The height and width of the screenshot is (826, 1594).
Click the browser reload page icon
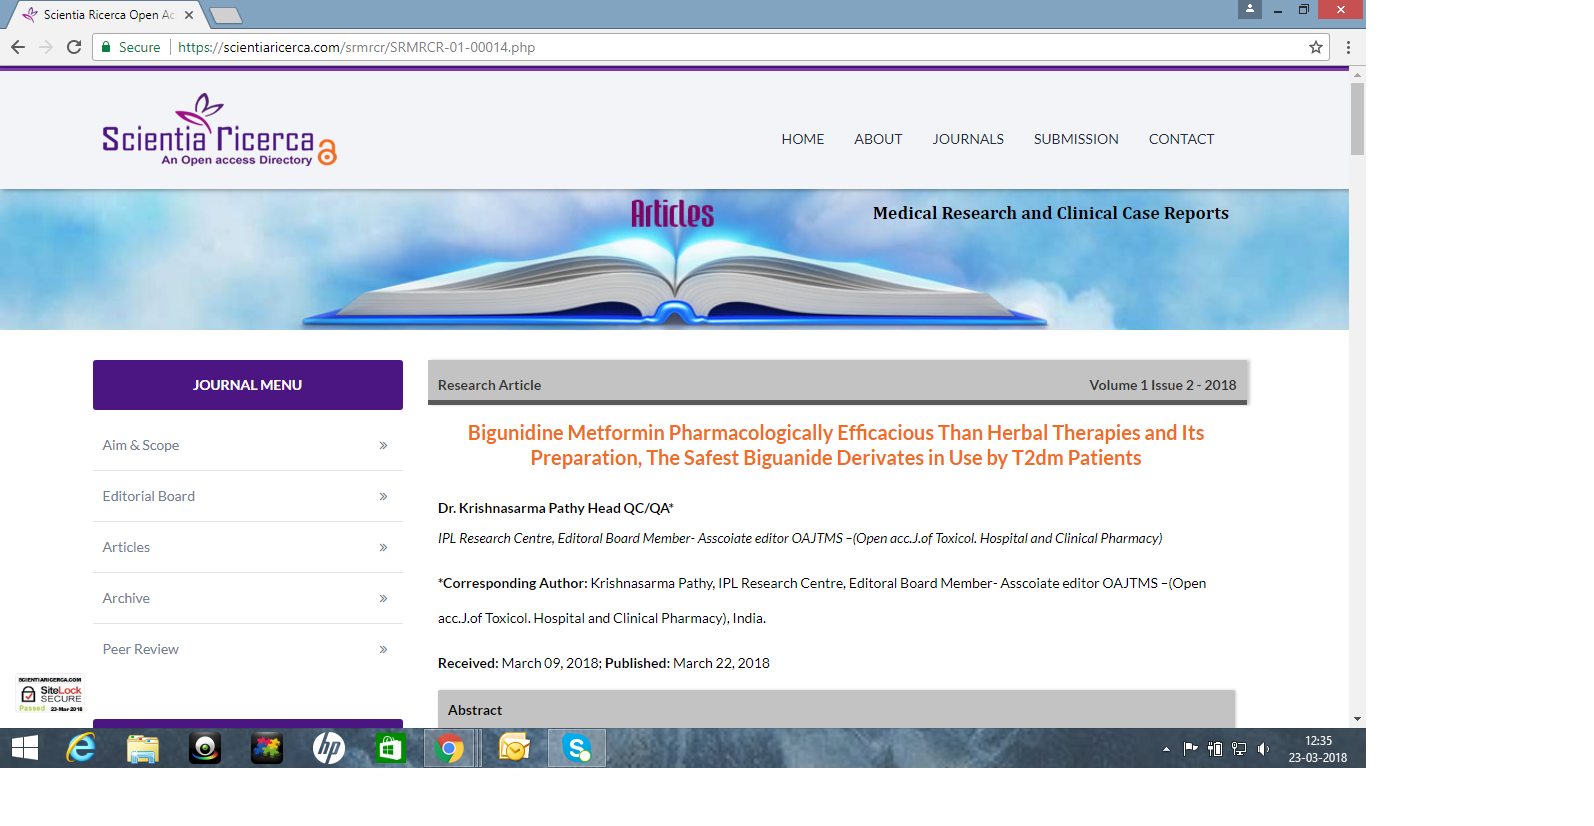[74, 47]
